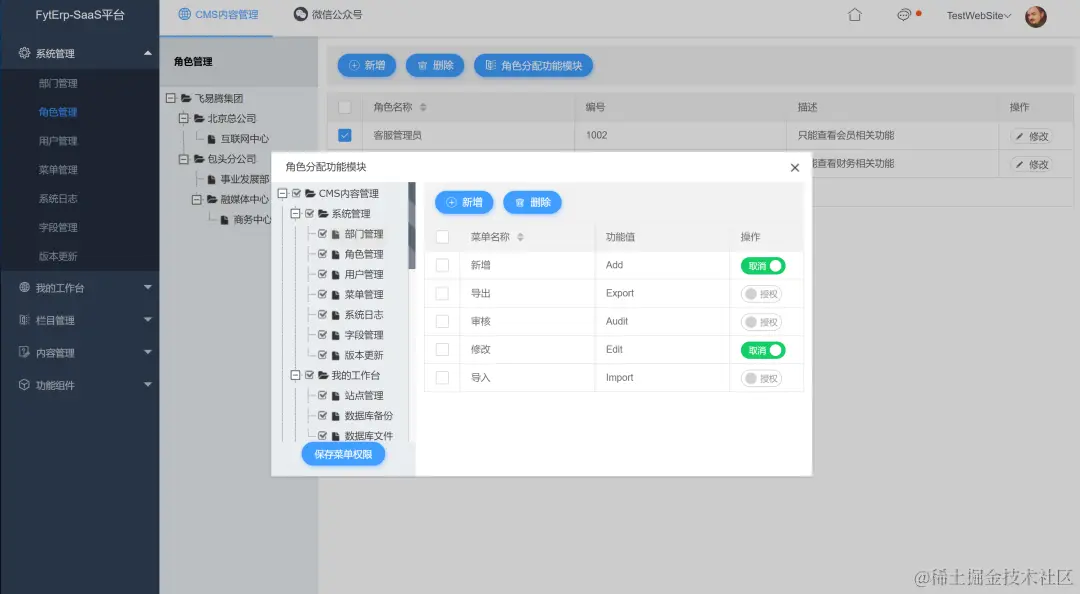Click the 保存菜单权限 button
This screenshot has width=1080, height=594.
click(x=341, y=454)
